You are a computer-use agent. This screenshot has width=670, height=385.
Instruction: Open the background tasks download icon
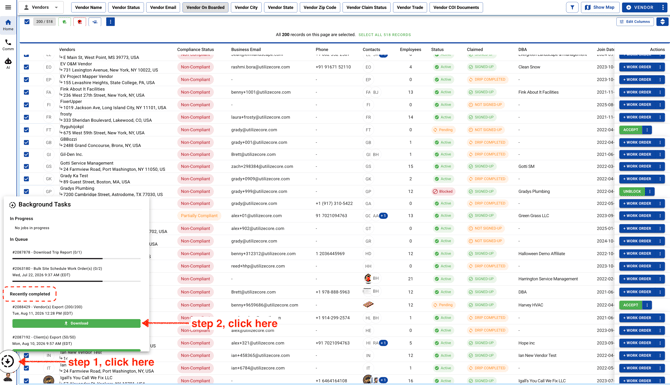pos(8,361)
